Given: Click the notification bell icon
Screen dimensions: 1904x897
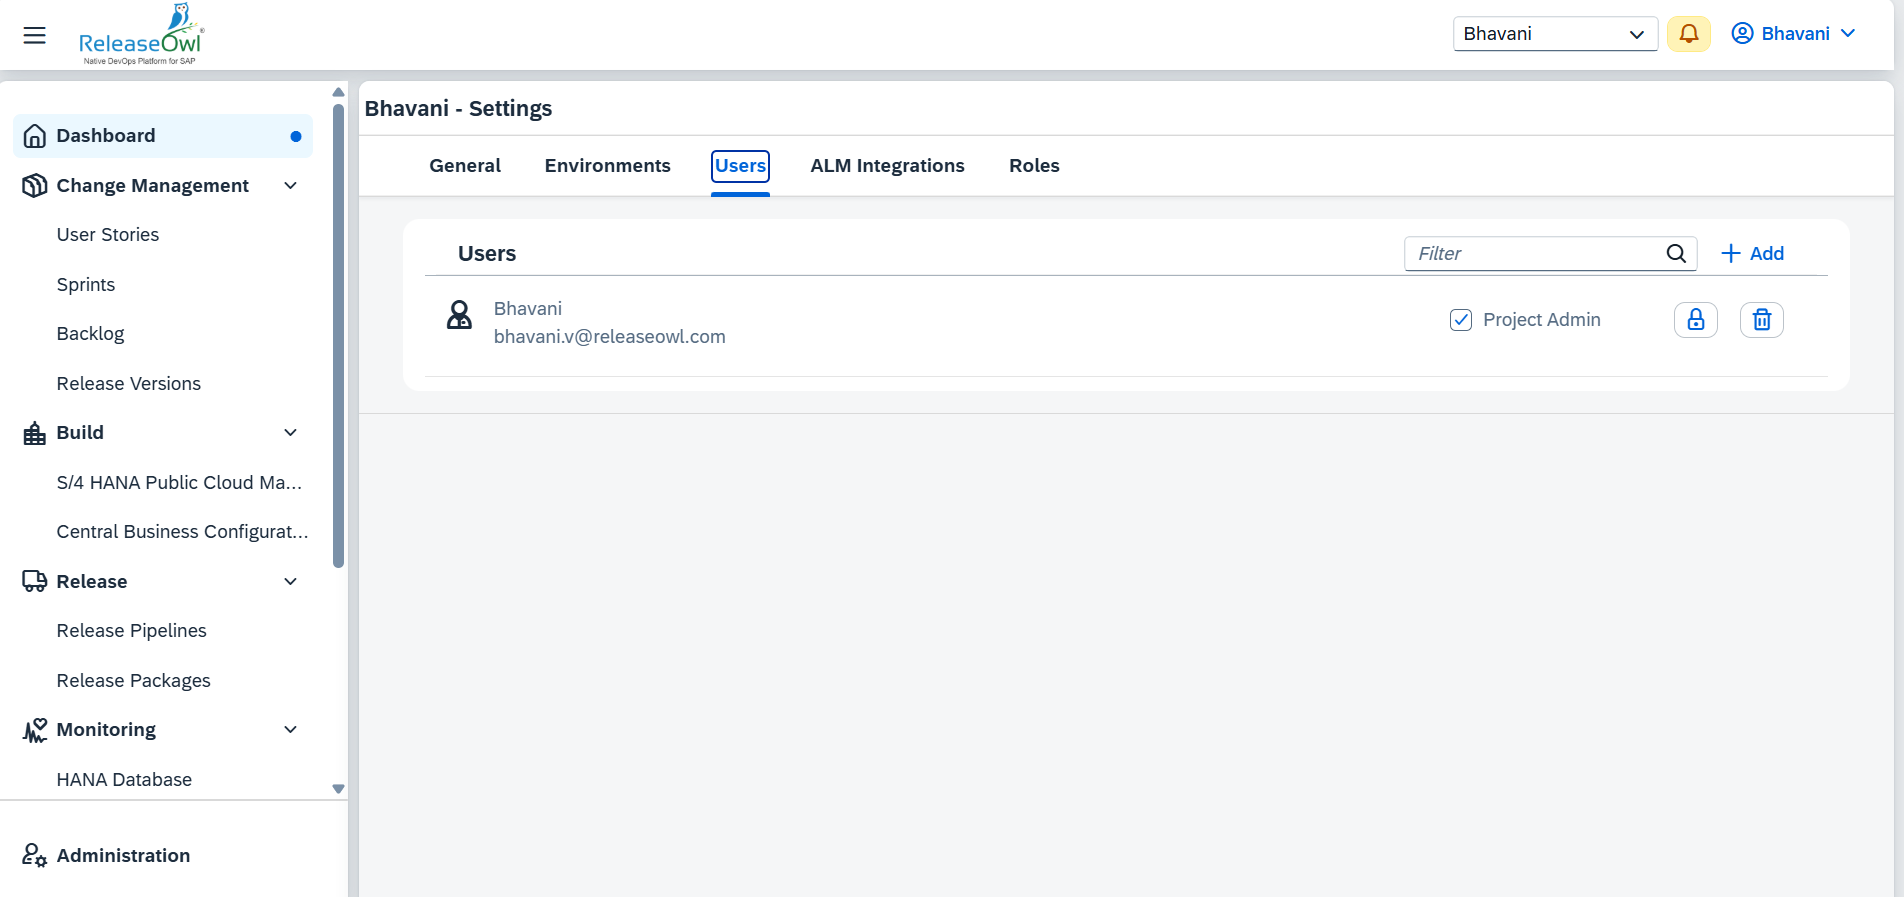Looking at the screenshot, I should (1688, 34).
